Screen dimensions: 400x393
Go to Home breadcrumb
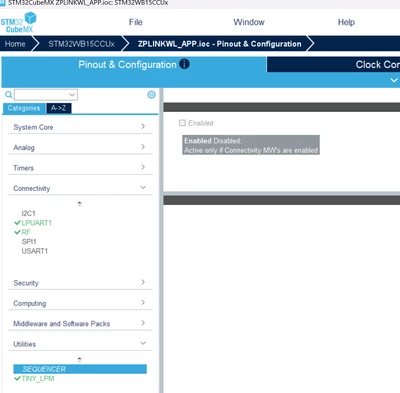tap(15, 44)
